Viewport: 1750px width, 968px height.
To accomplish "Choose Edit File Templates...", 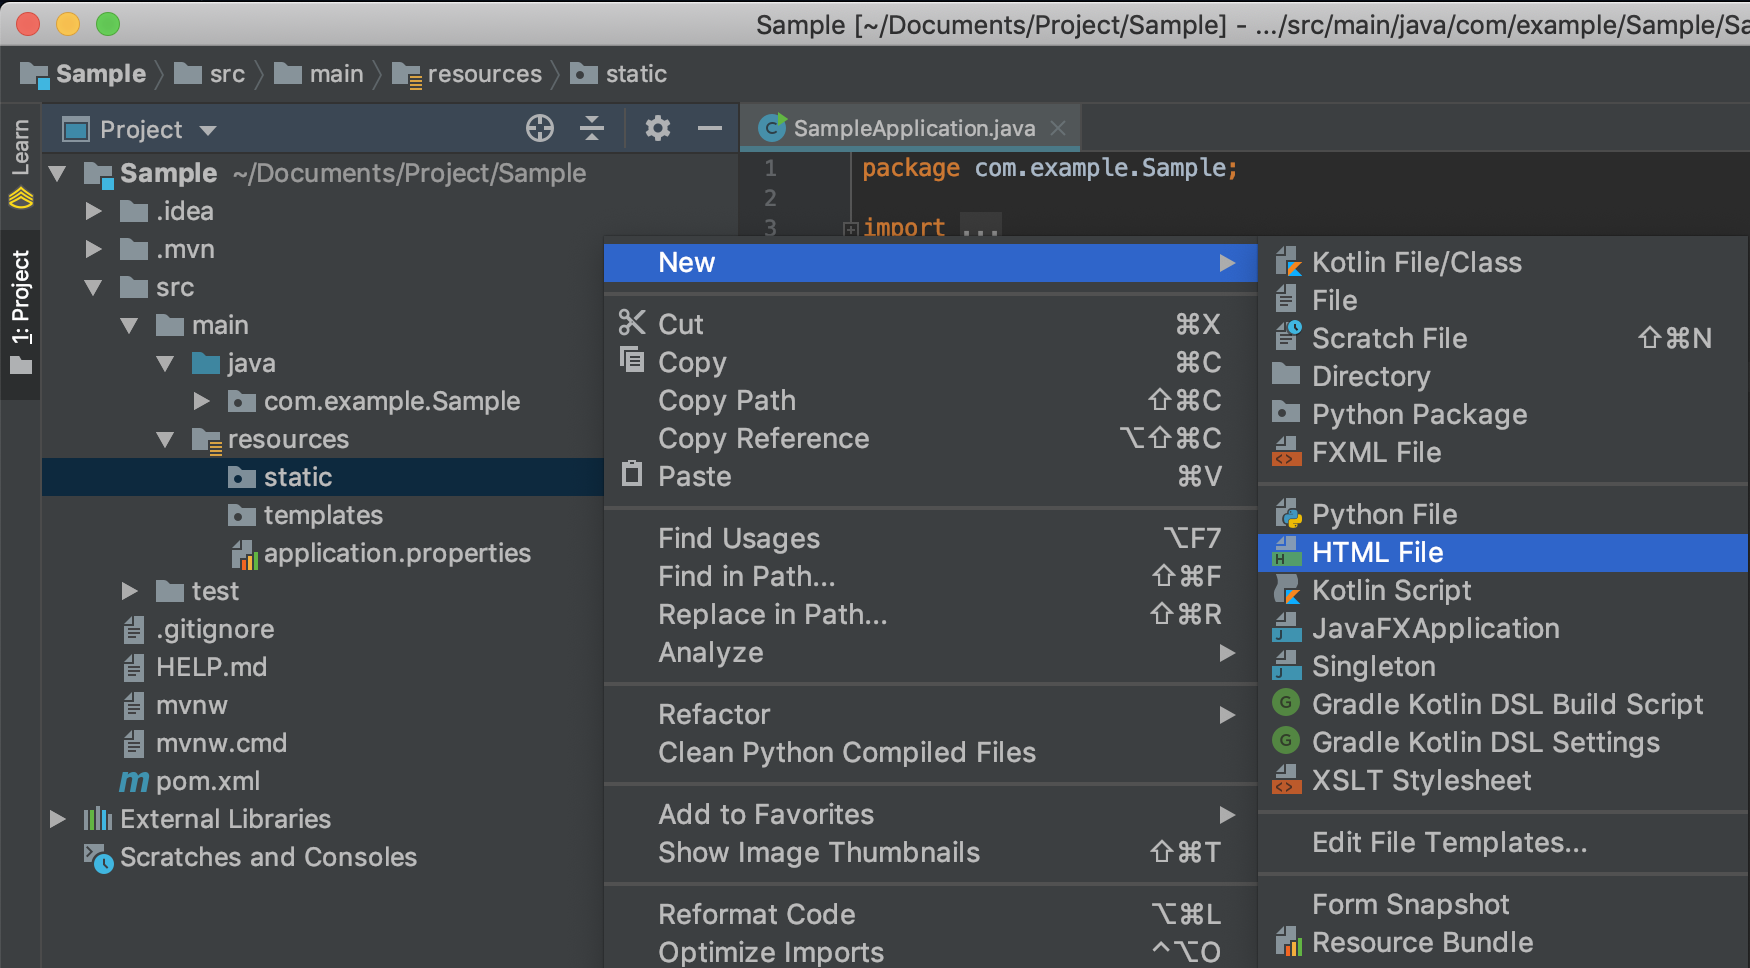I will (x=1504, y=842).
